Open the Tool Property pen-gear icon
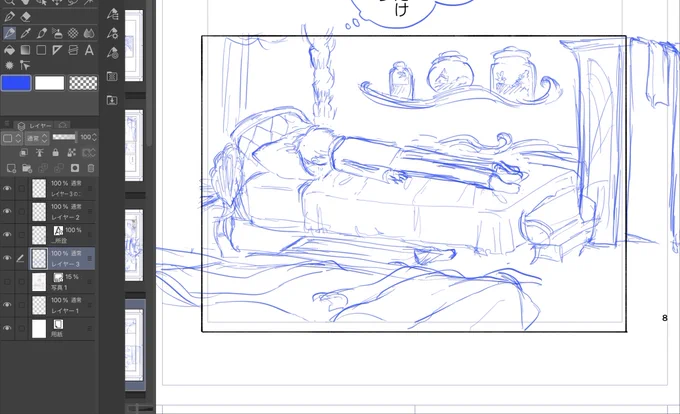 (x=112, y=33)
